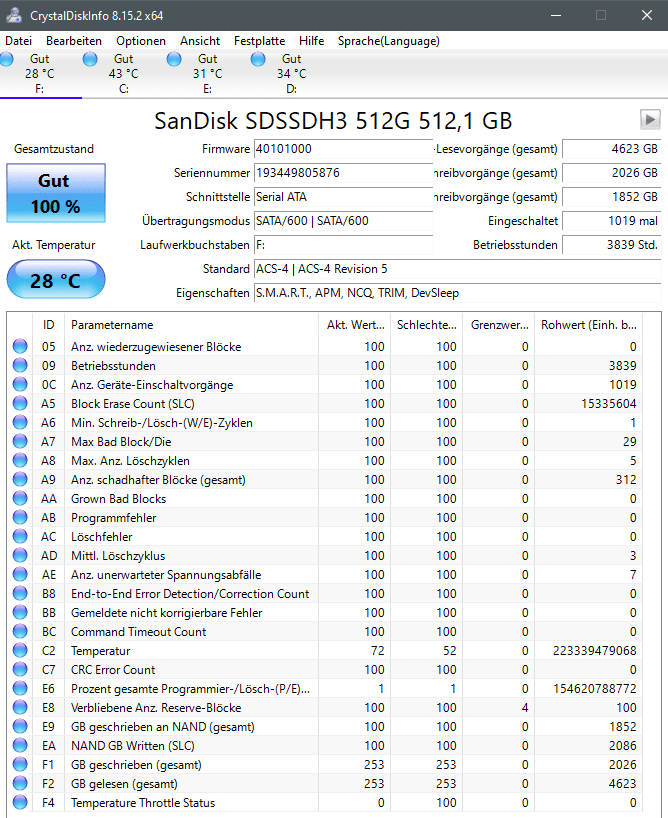Click status icon of Mittl. Löschzyklus row
This screenshot has width=668, height=818.
(20, 556)
